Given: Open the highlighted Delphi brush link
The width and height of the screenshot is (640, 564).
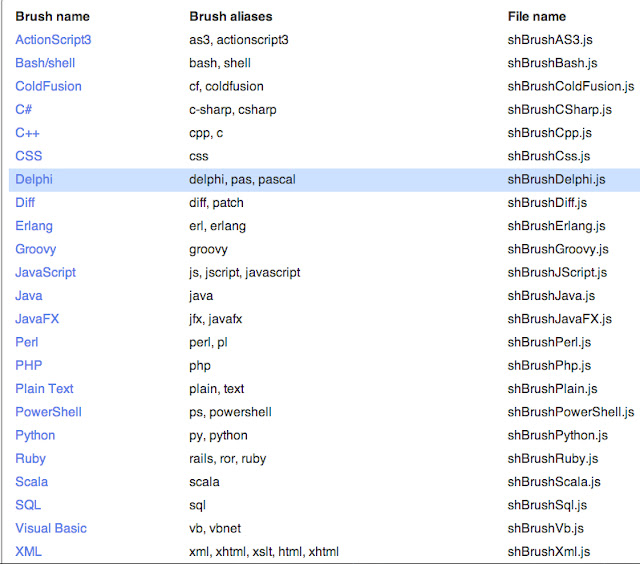Looking at the screenshot, I should click(34, 180).
